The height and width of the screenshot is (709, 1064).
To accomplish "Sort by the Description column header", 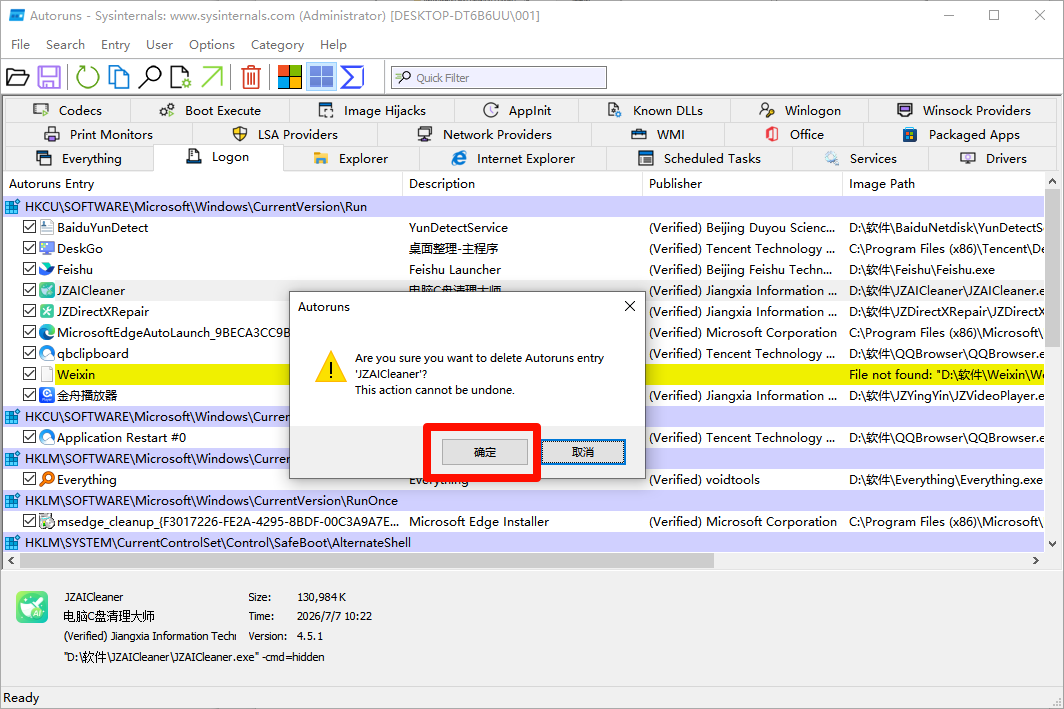I will pyautogui.click(x=522, y=184).
